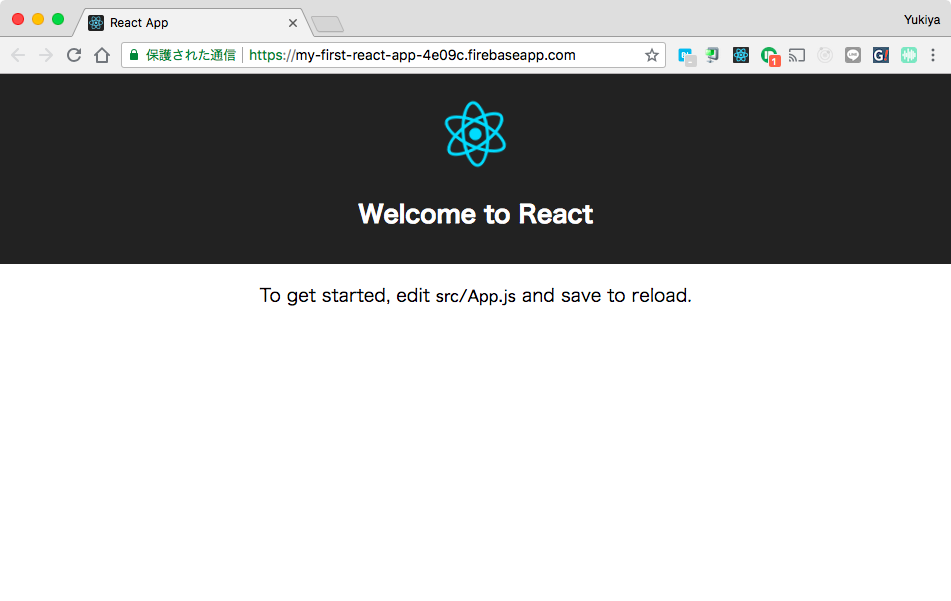Close the browser window with red button

[18, 19]
